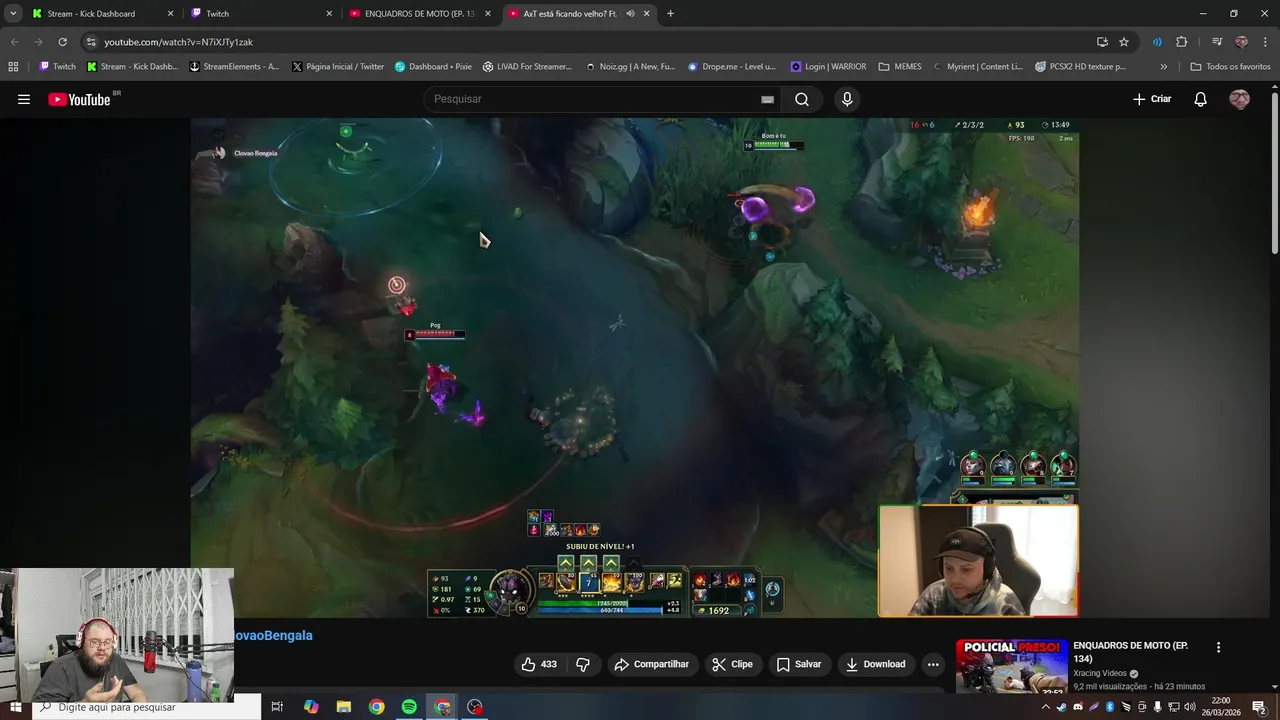
Task: Like the video with 433 likes
Action: point(538,664)
